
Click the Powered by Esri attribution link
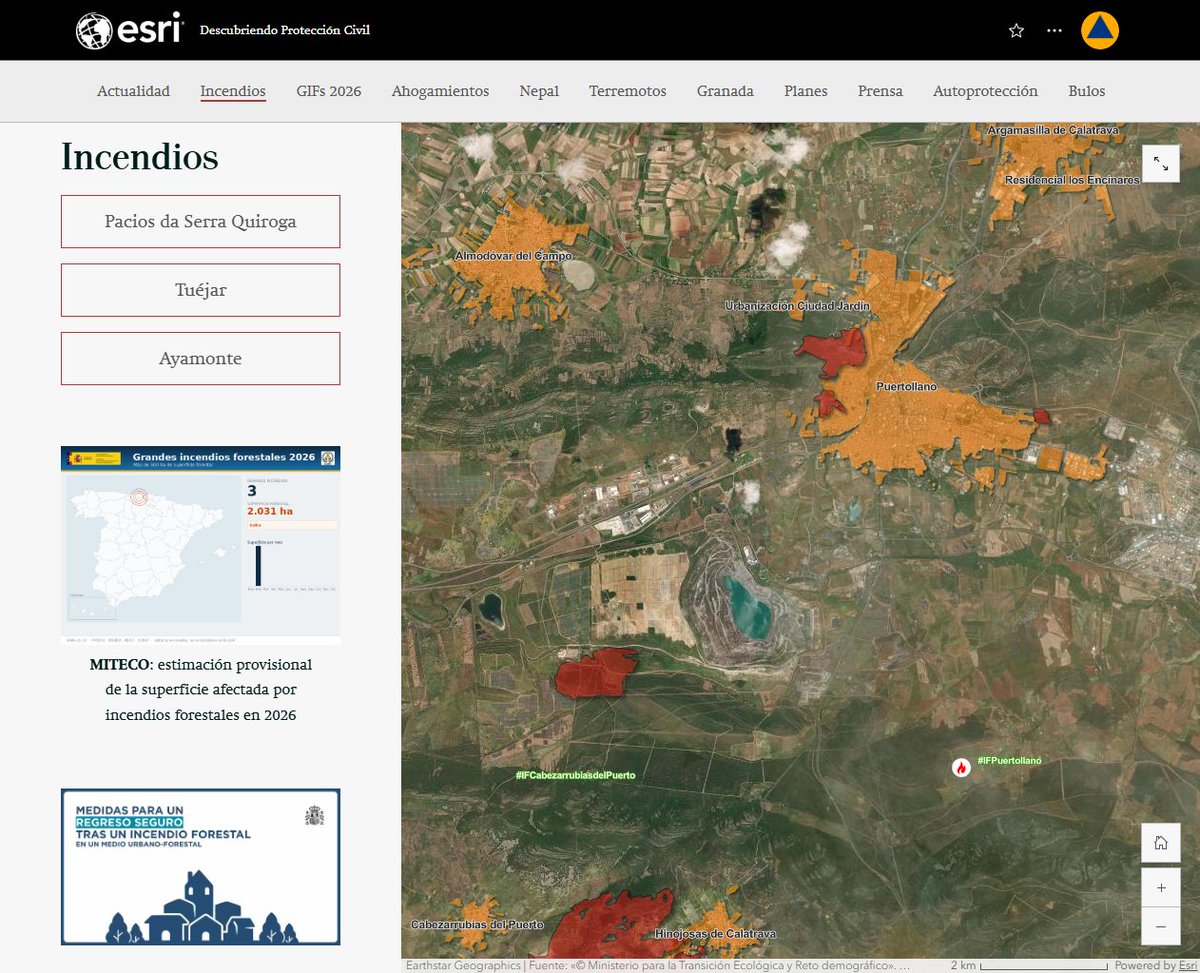1155,965
